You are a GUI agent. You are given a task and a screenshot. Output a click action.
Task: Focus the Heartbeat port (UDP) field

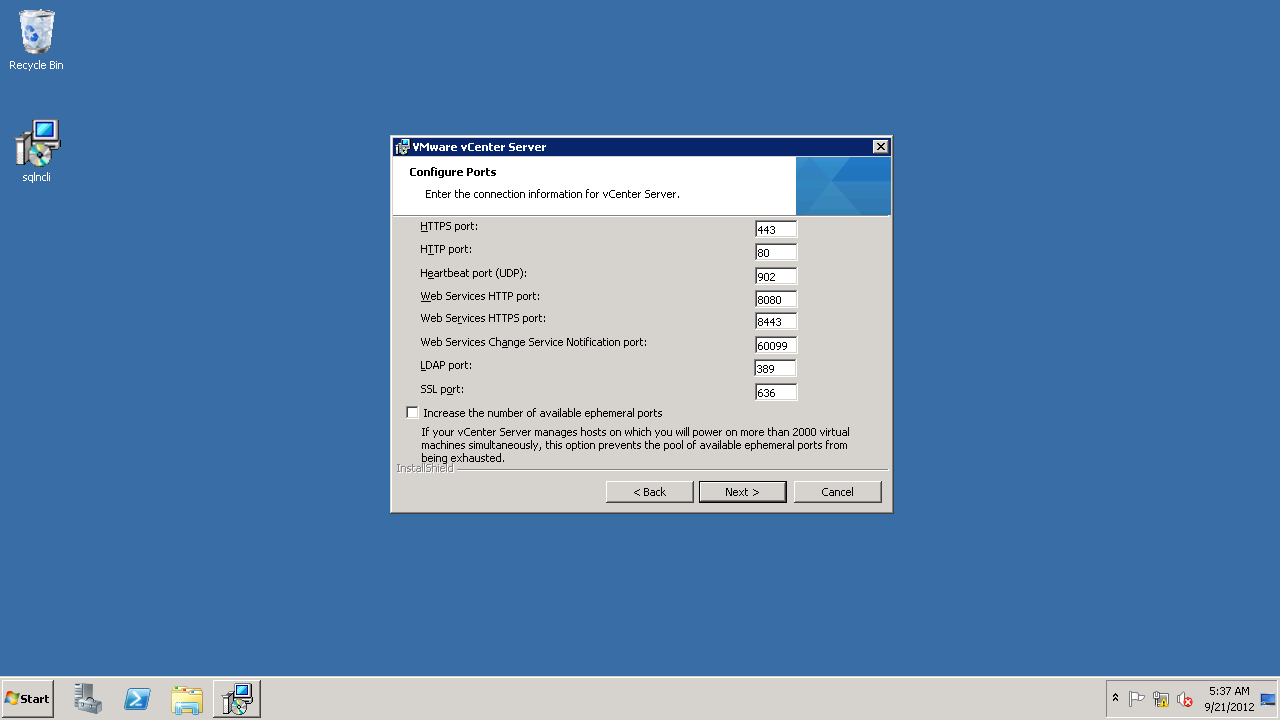click(776, 277)
